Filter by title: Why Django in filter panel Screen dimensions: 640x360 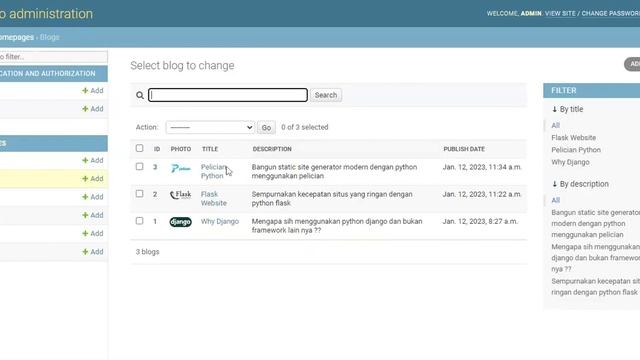570,162
